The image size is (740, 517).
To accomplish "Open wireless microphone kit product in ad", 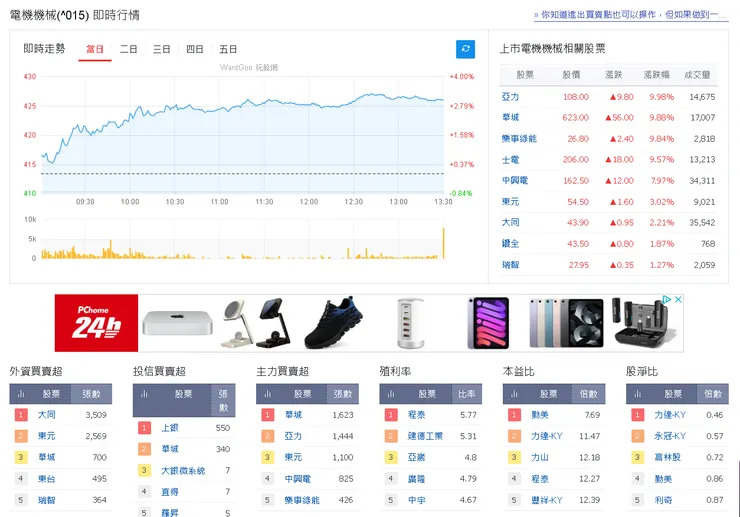I will (641, 323).
